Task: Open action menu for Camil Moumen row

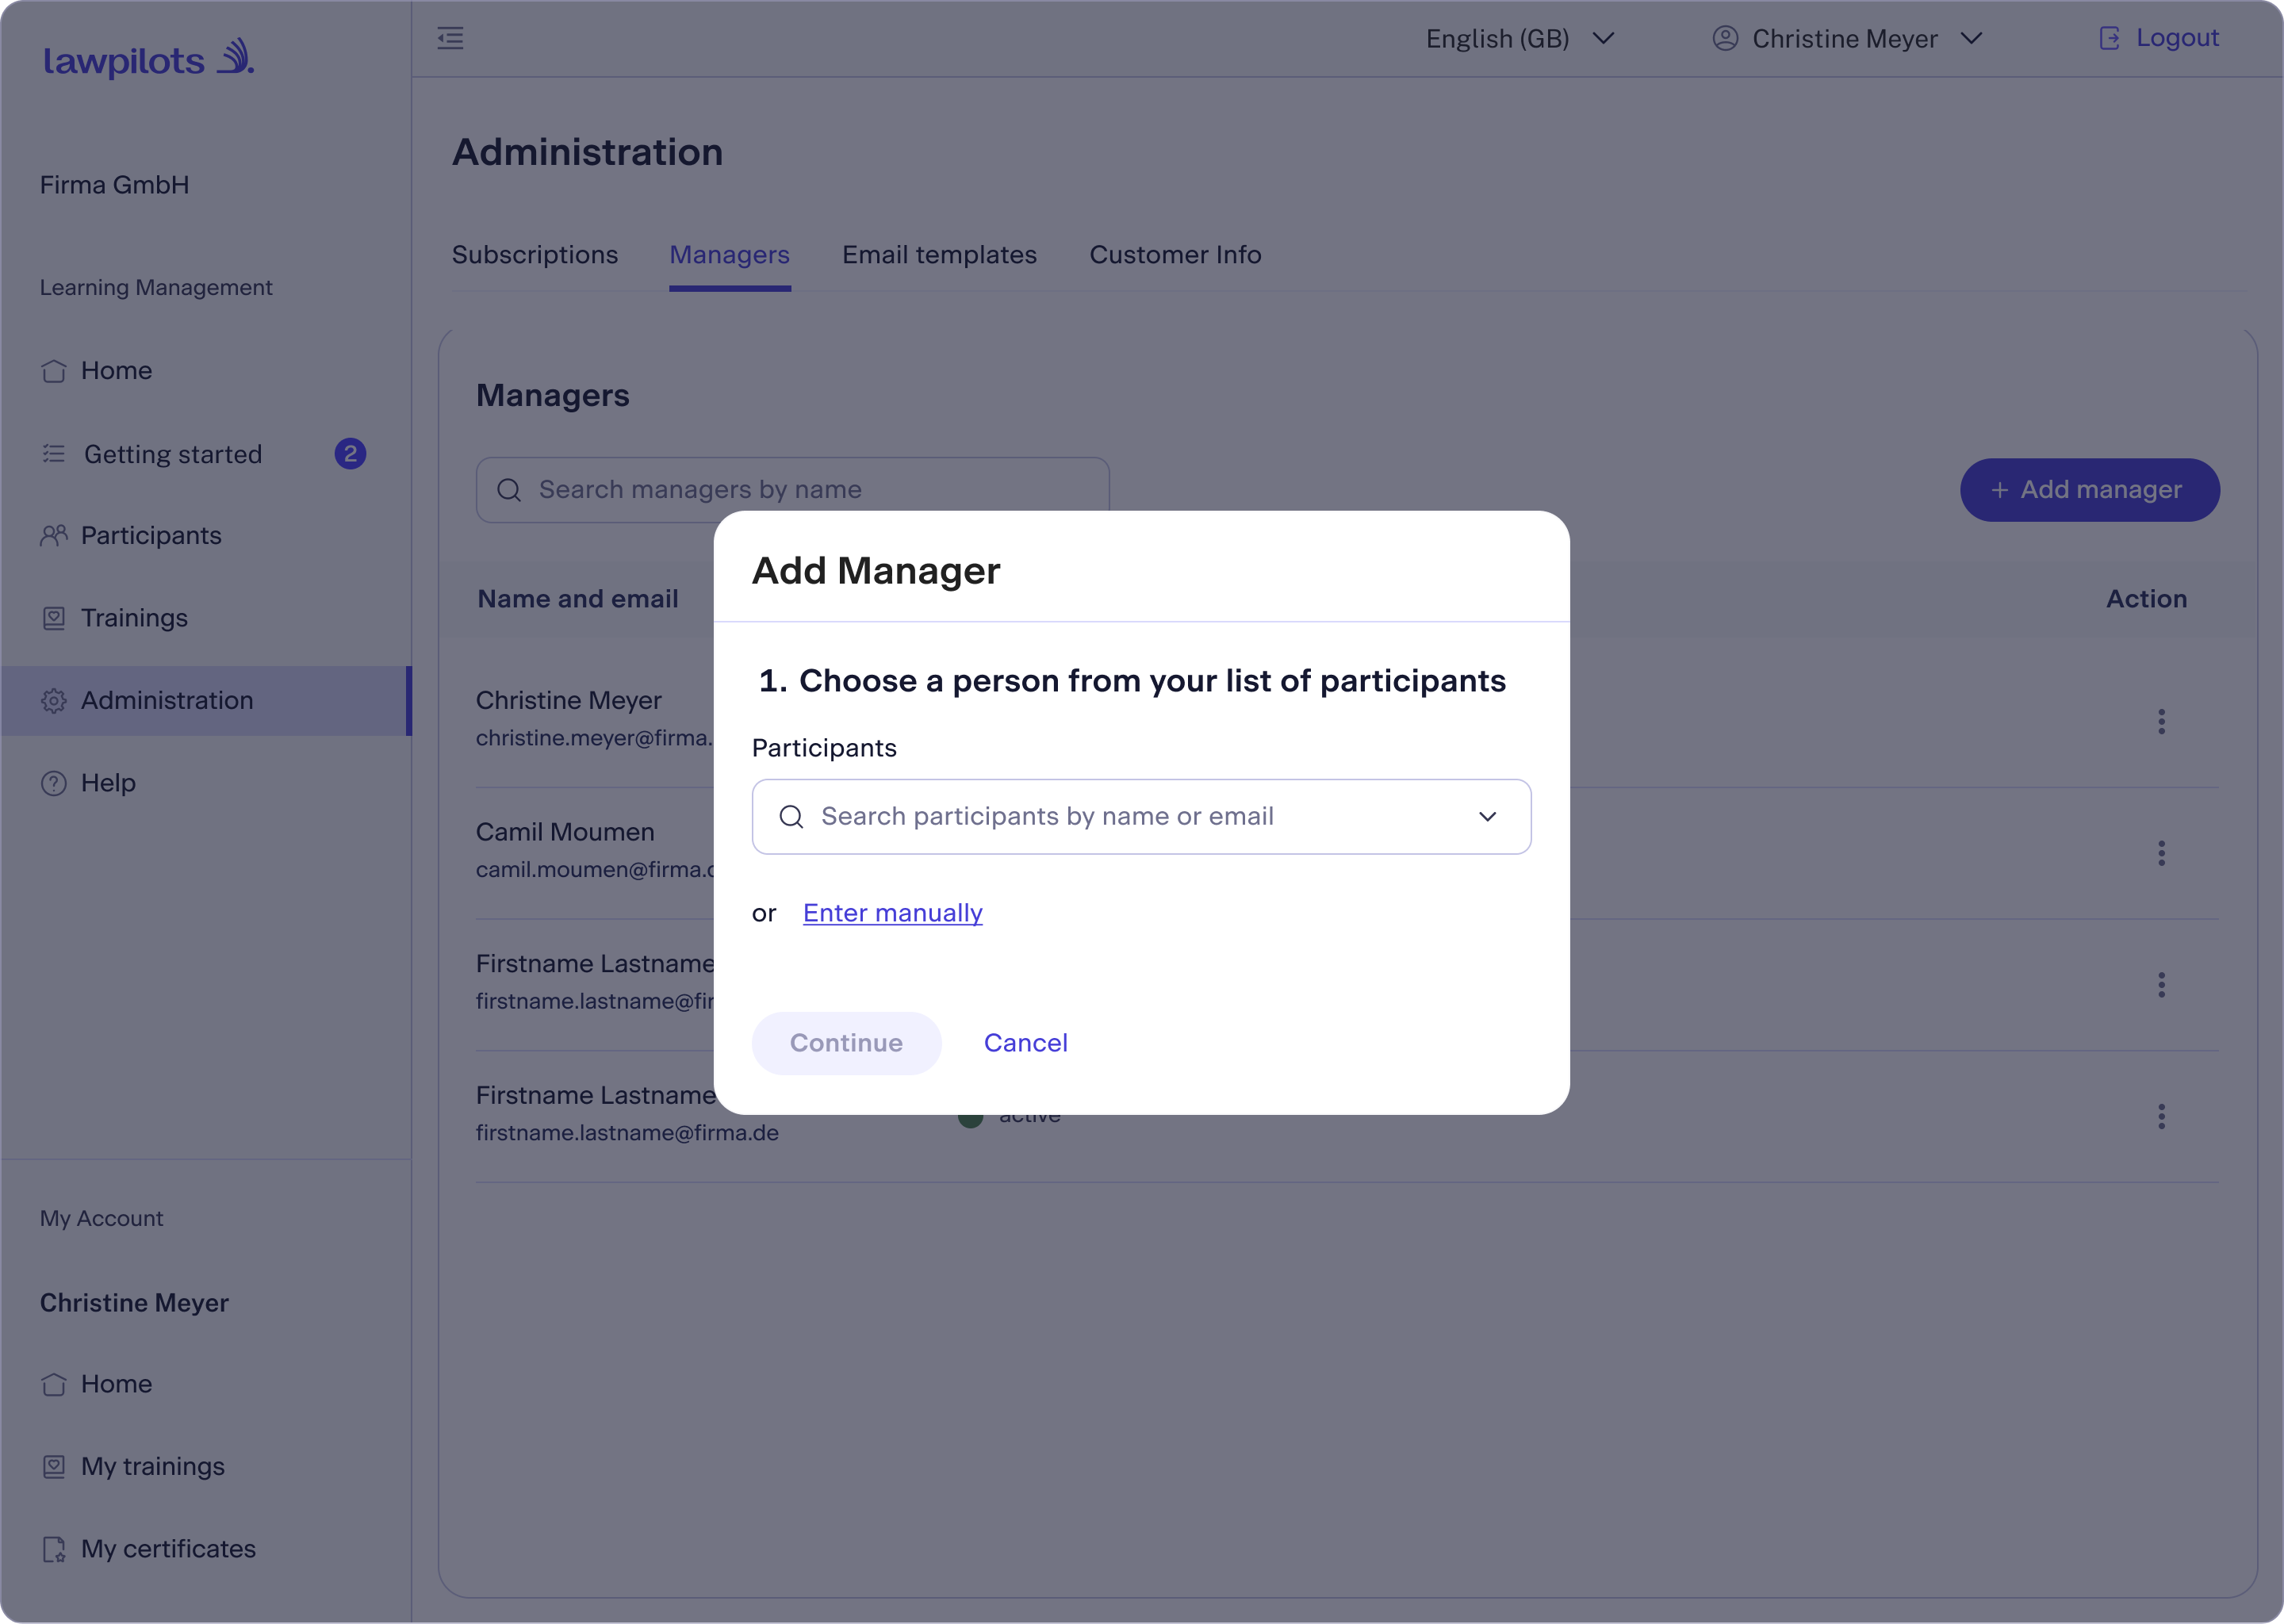Action: point(2161,854)
